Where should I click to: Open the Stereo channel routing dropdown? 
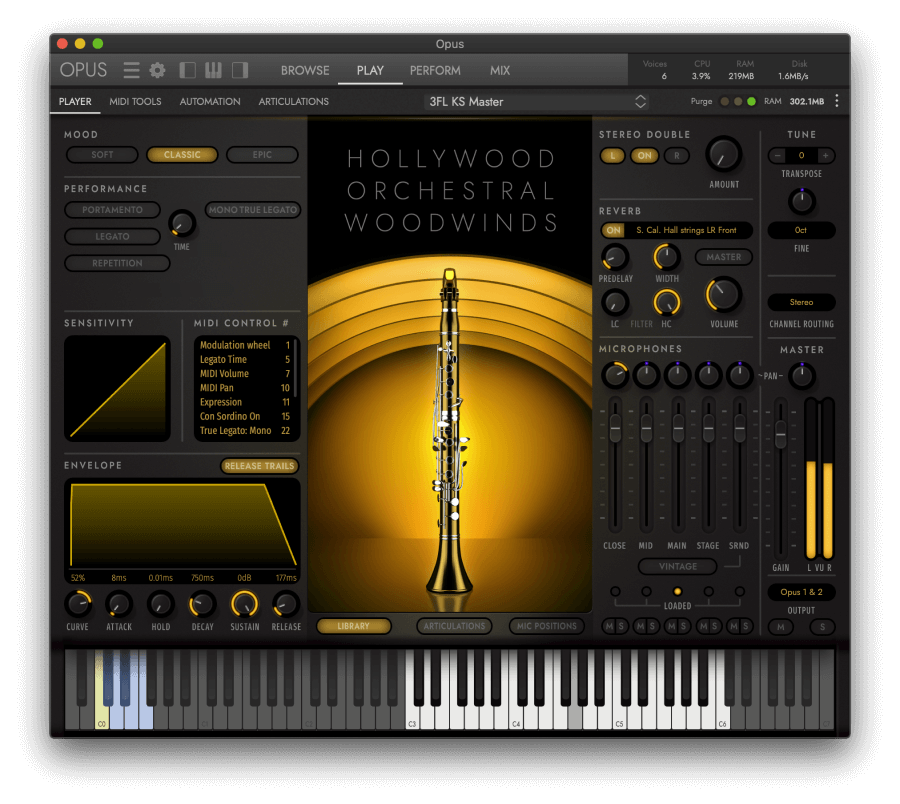[x=801, y=302]
